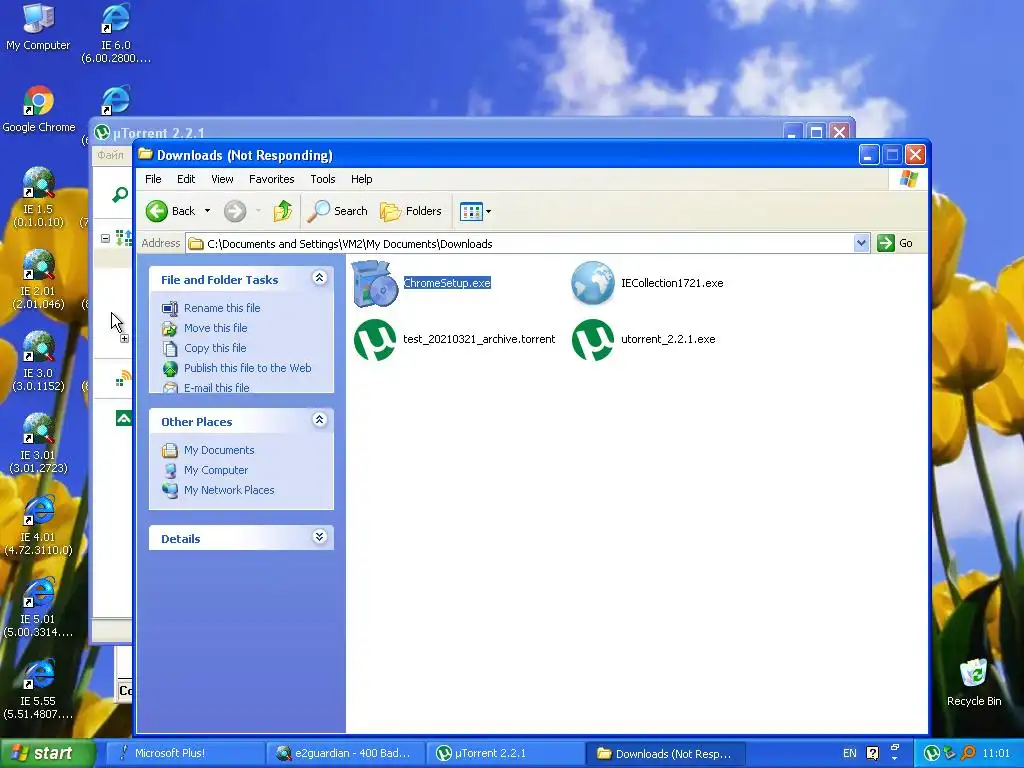Expand the Details panel

pyautogui.click(x=319, y=537)
